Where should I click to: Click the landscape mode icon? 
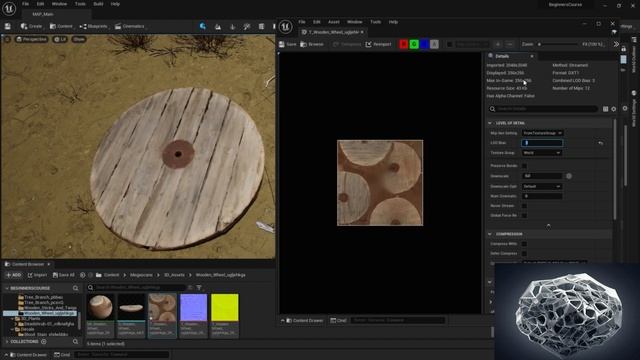218,26
